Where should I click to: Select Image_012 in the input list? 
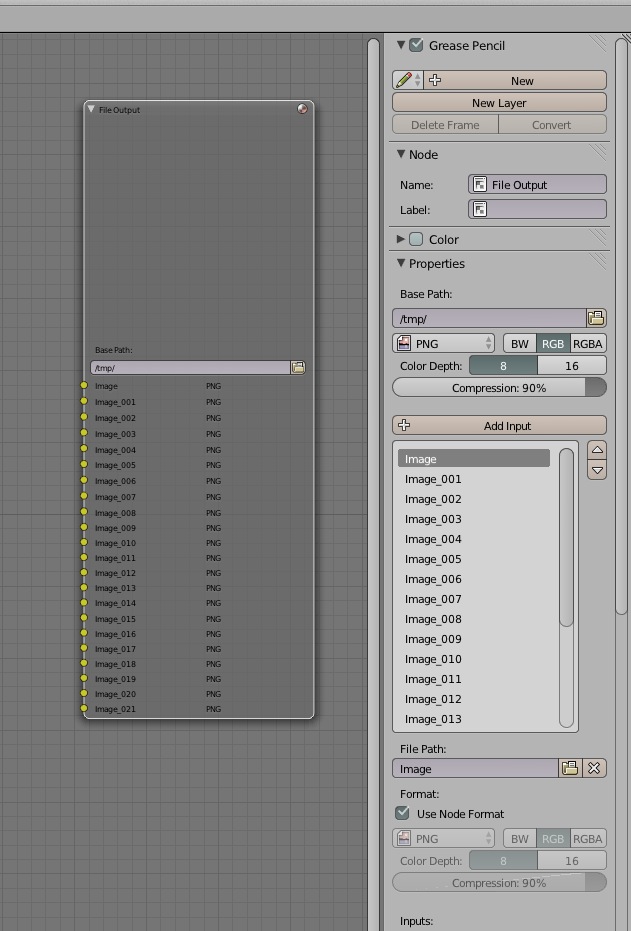pos(474,699)
